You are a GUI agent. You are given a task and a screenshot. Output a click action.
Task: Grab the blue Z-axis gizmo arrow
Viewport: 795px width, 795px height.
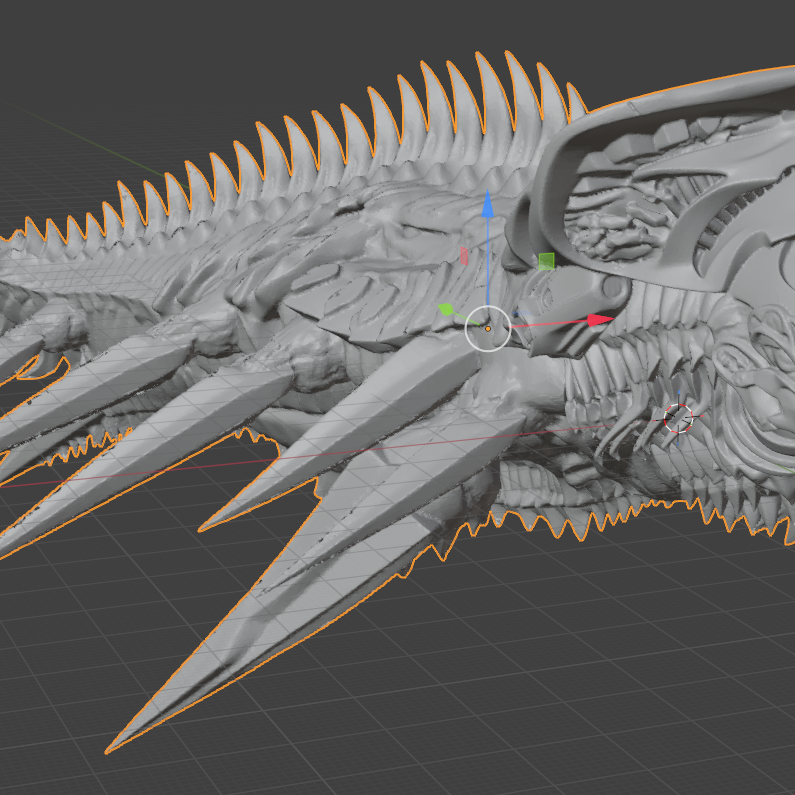[x=487, y=204]
